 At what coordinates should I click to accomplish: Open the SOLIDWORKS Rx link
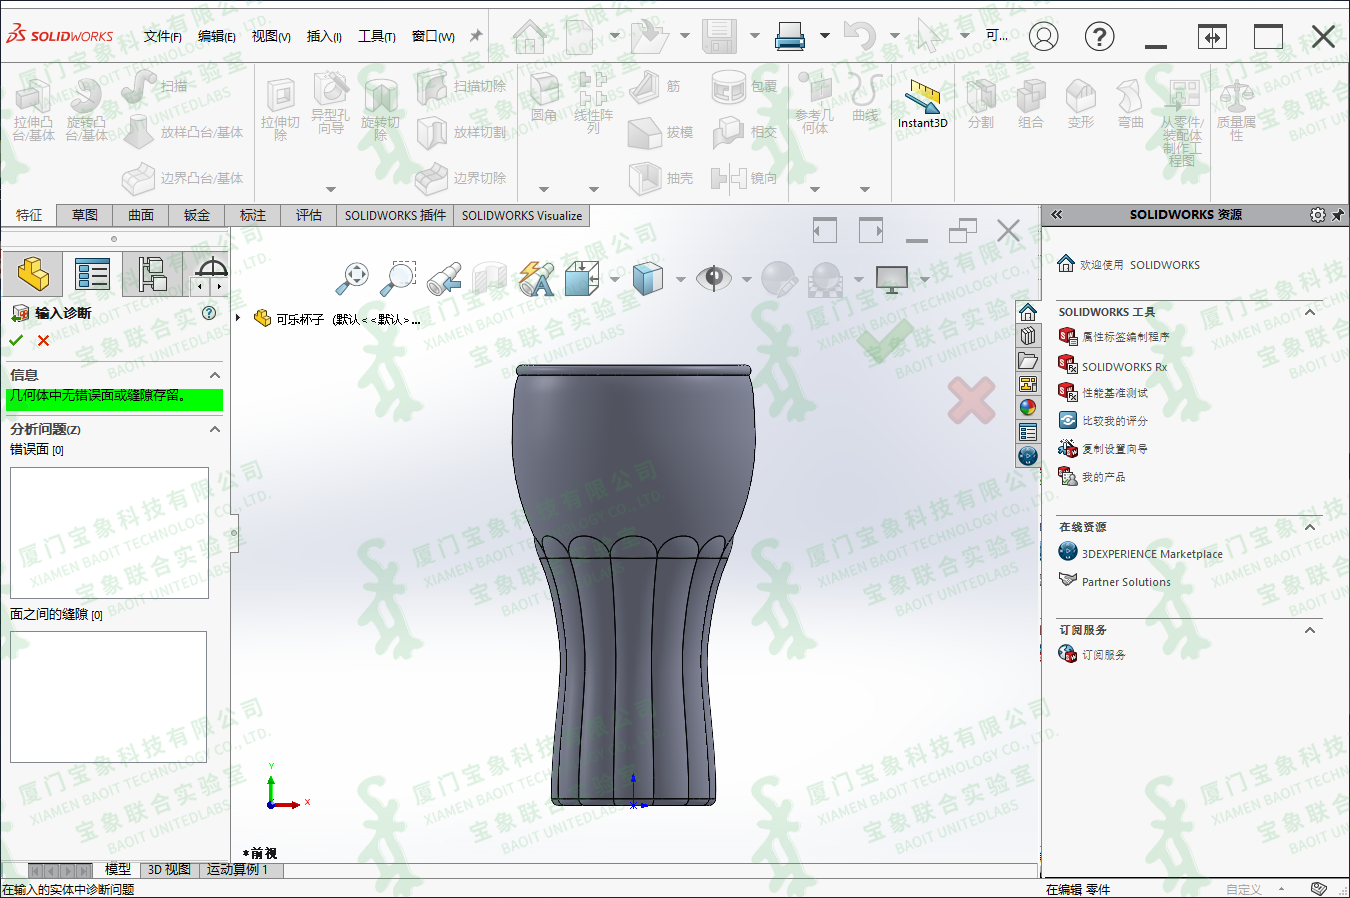1124,367
